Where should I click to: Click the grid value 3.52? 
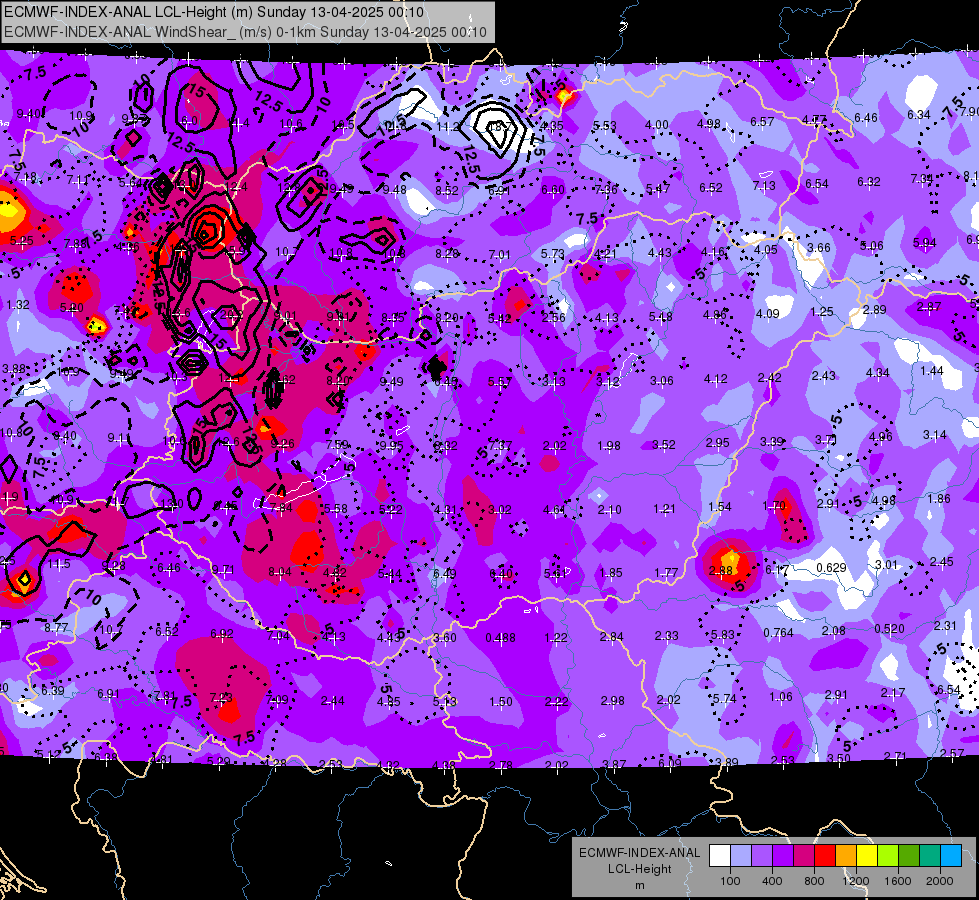click(664, 444)
